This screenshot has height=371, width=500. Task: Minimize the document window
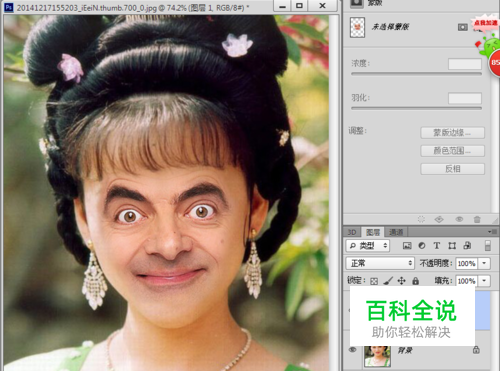coord(282,6)
